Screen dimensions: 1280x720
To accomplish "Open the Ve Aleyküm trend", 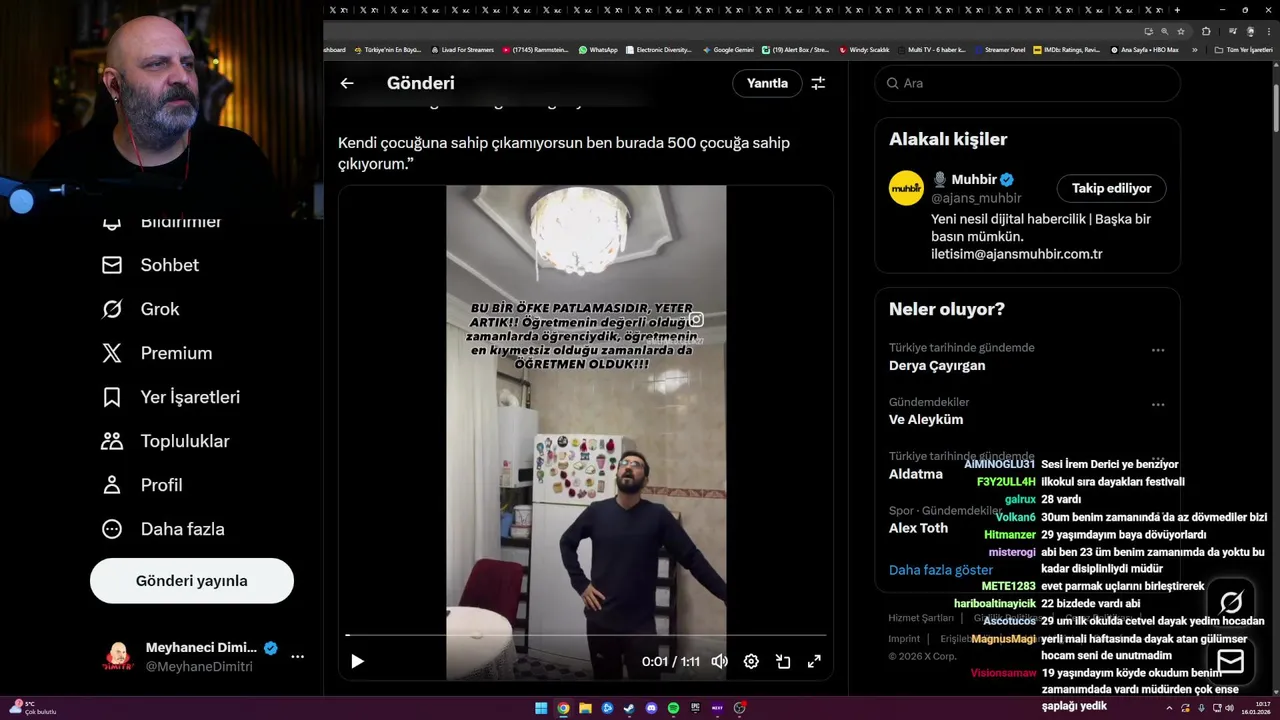I will coord(926,420).
